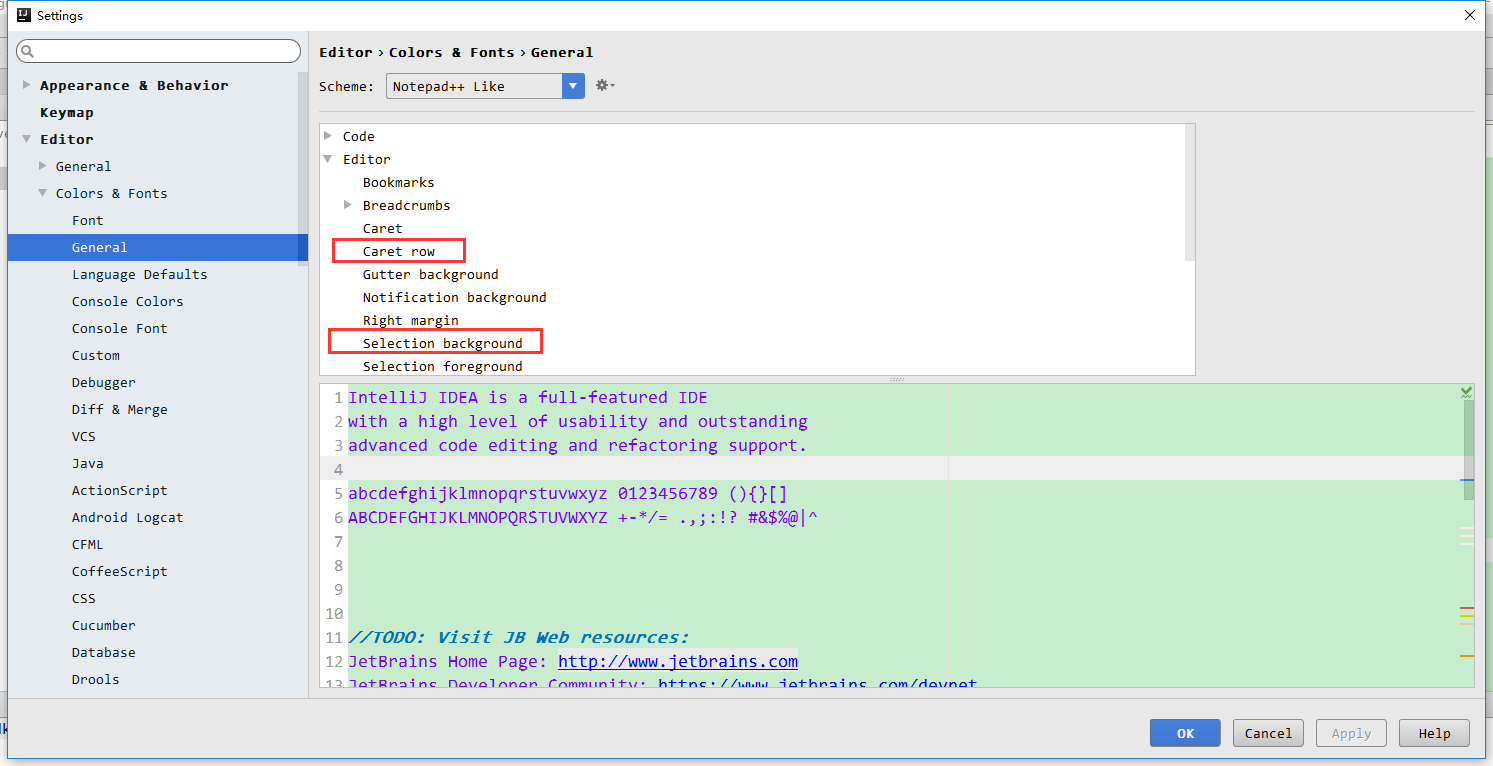The height and width of the screenshot is (766, 1493).
Task: Click Editor in the breadcrumb path
Action: pos(346,52)
